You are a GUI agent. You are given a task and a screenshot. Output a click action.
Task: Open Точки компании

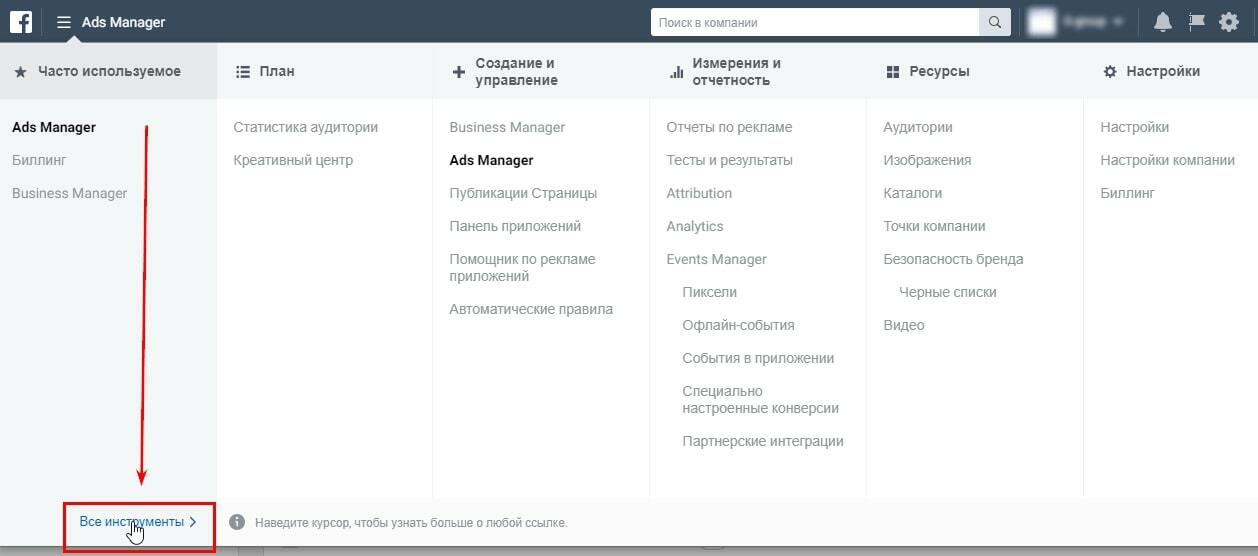click(x=934, y=226)
